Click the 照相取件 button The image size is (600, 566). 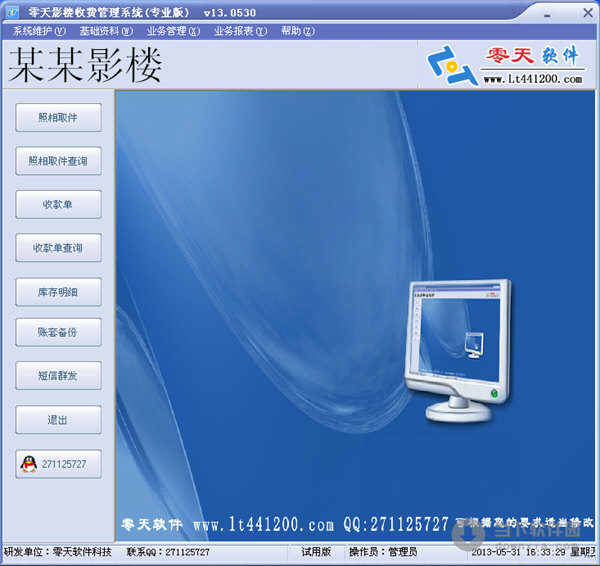(x=58, y=118)
